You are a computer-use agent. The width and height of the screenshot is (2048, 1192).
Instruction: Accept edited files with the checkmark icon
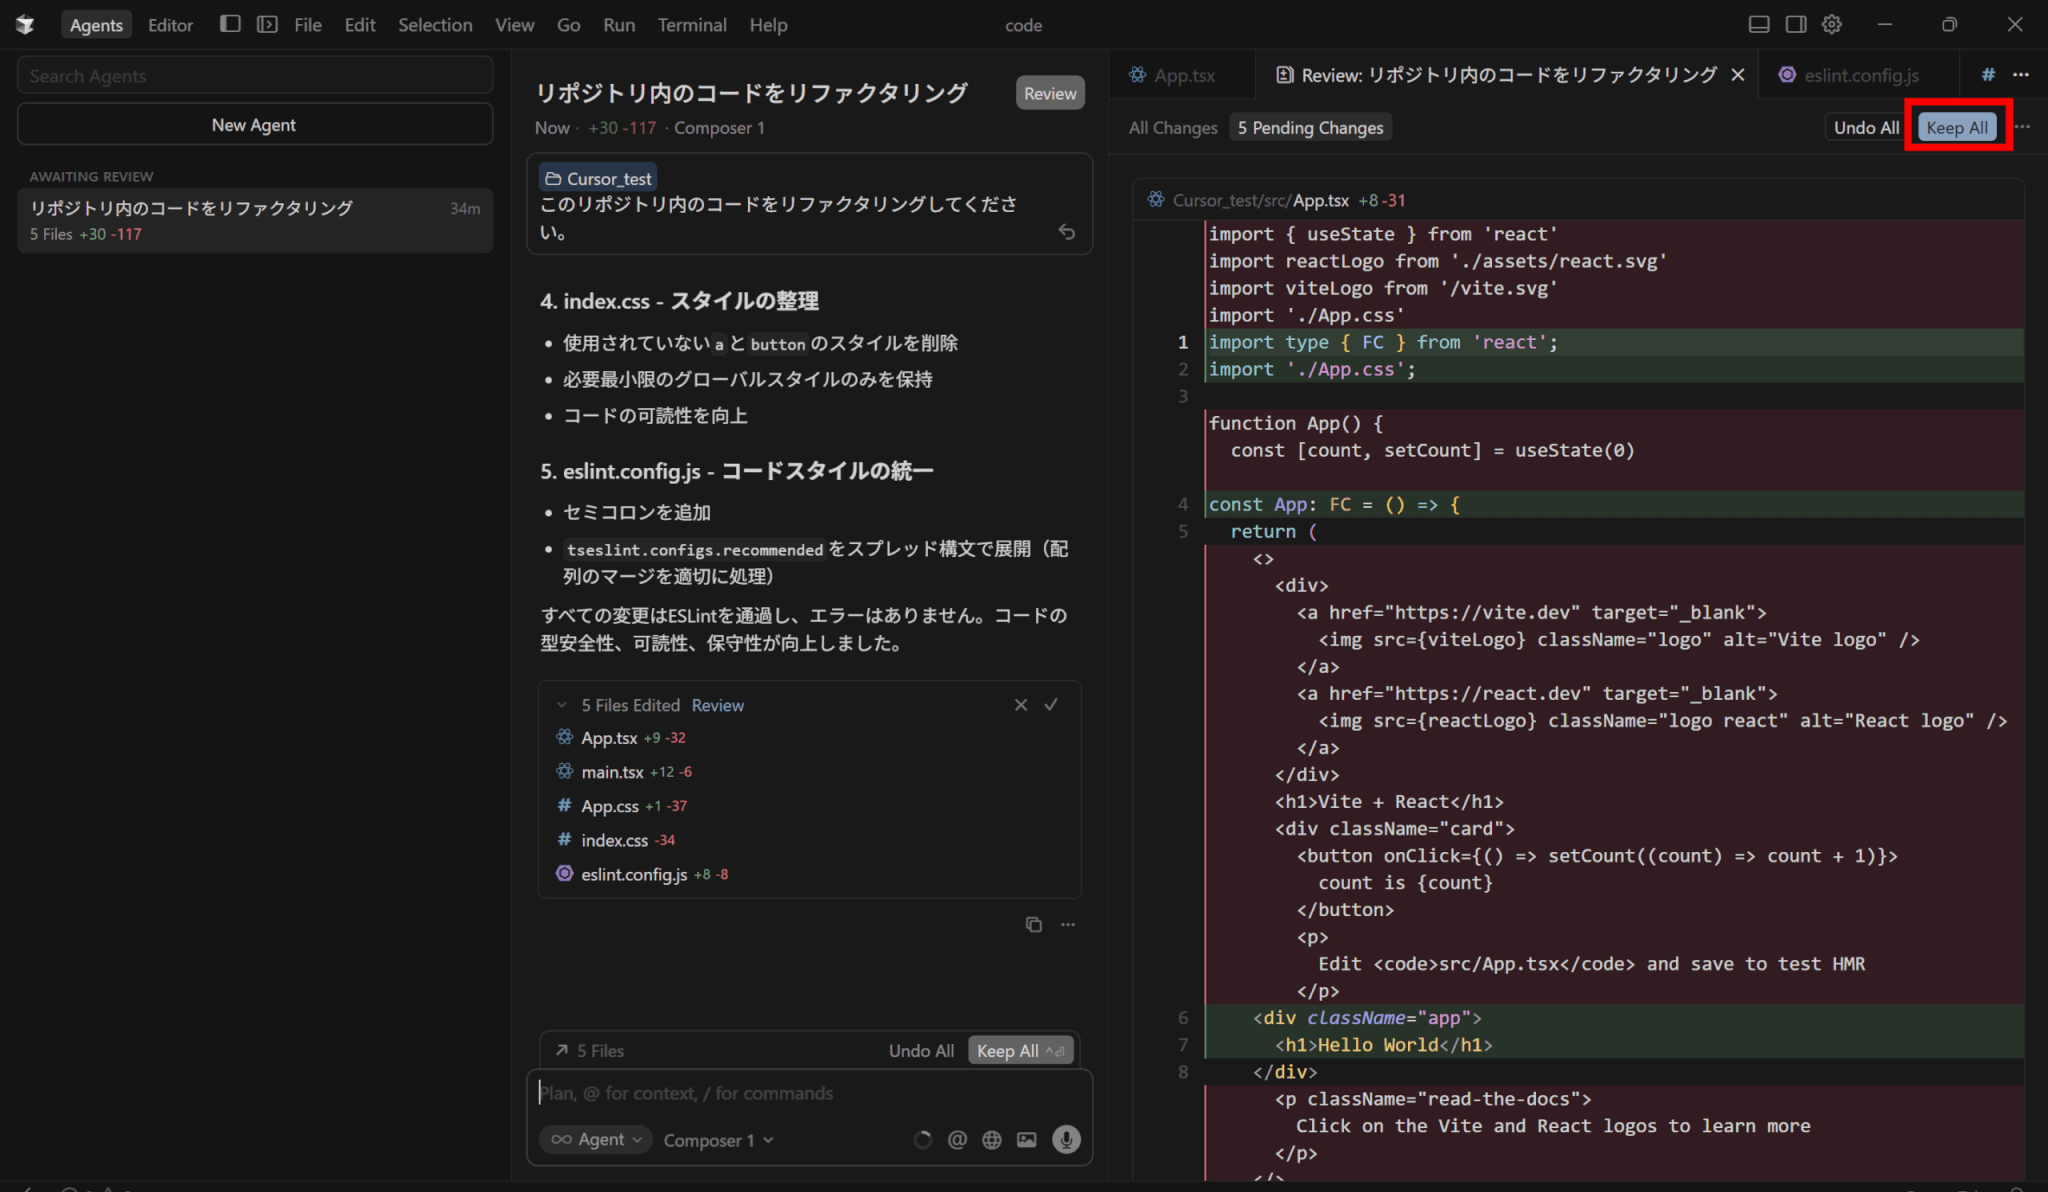[x=1051, y=704]
